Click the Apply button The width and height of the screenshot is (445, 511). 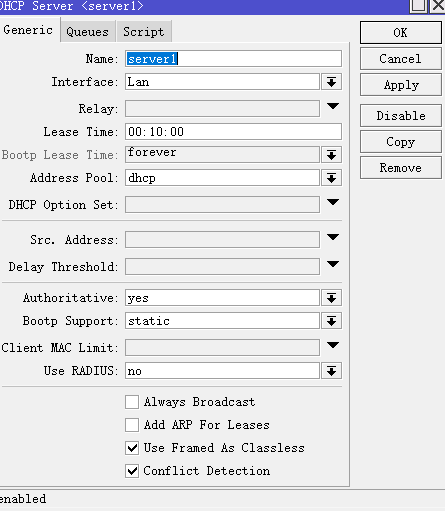(401, 85)
